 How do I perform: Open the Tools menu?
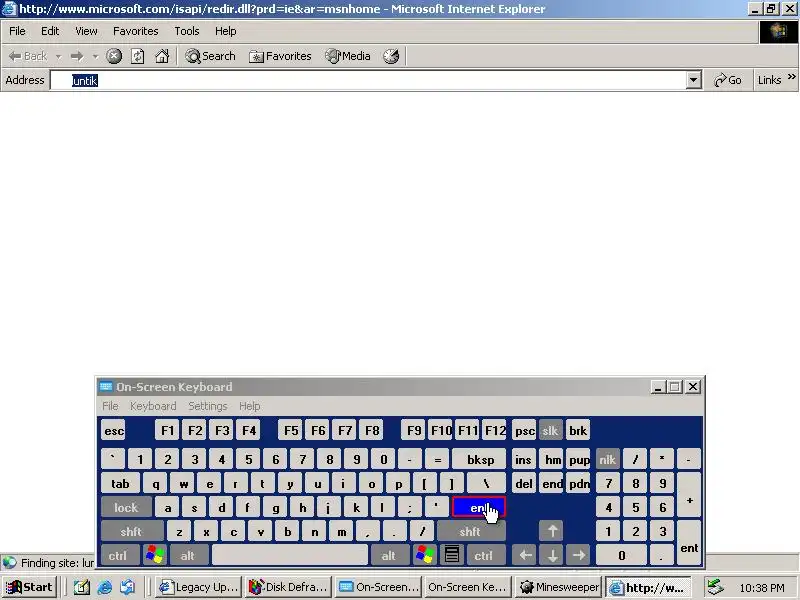[187, 31]
